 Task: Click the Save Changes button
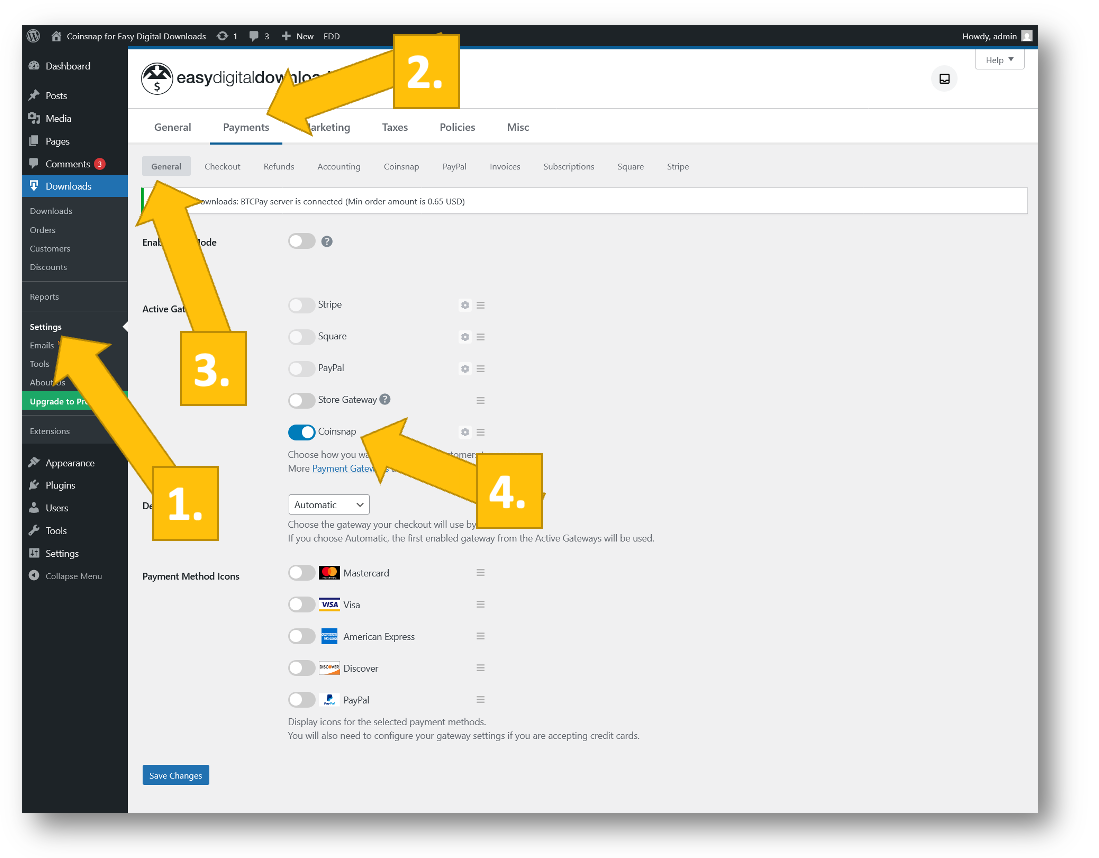(x=175, y=775)
